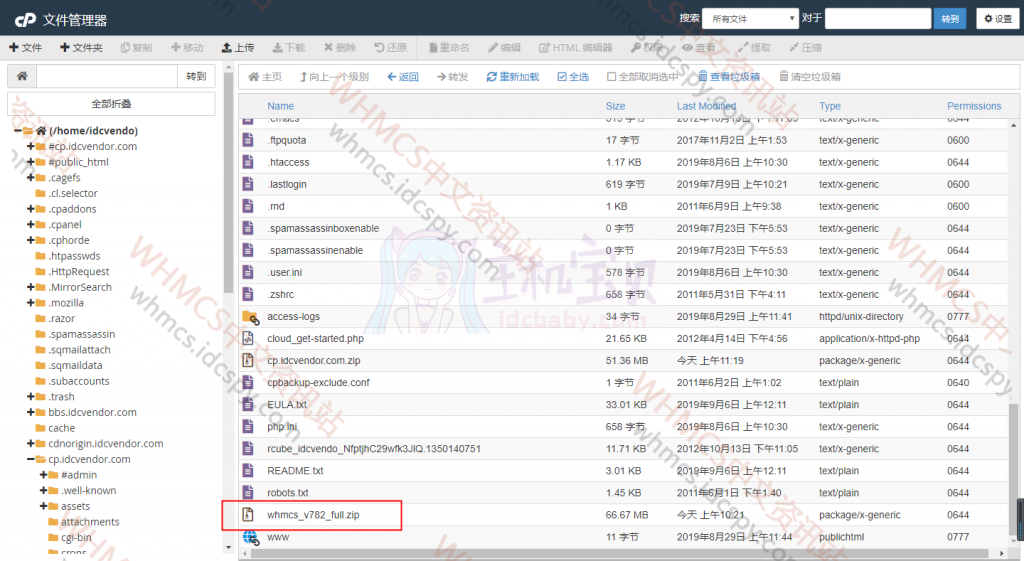Screen dimensions: 1024x561
Task: Expand the bbs.idcvendor.com tree node
Action: tap(31, 412)
